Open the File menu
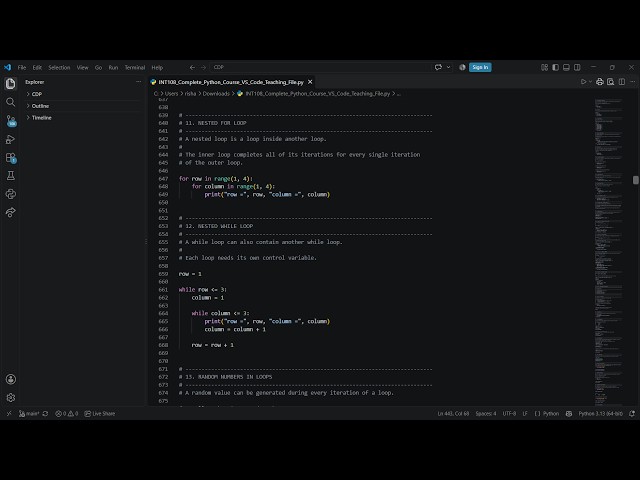This screenshot has width=640, height=480. (22, 67)
